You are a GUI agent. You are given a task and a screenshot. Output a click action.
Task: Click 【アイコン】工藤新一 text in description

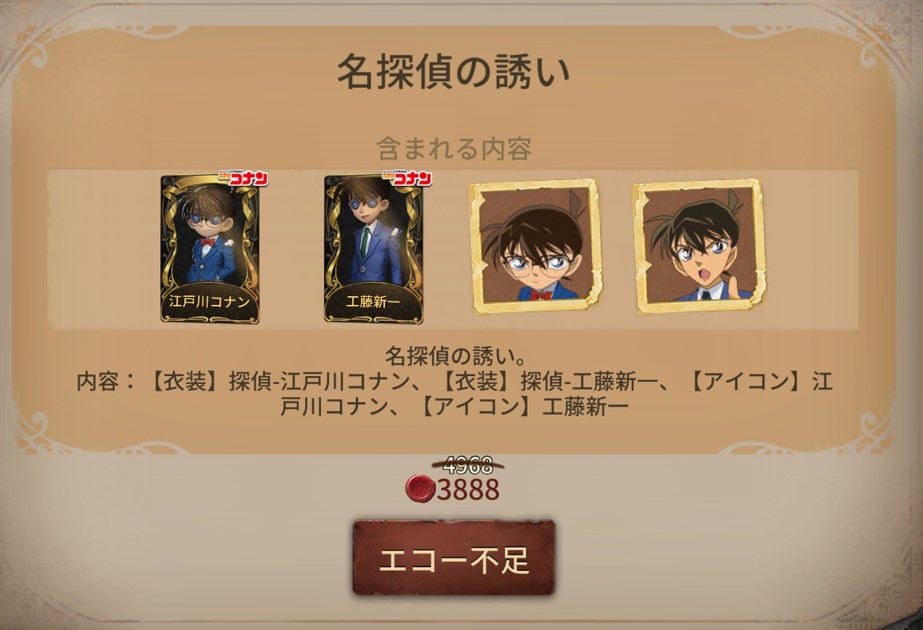pyautogui.click(x=522, y=407)
